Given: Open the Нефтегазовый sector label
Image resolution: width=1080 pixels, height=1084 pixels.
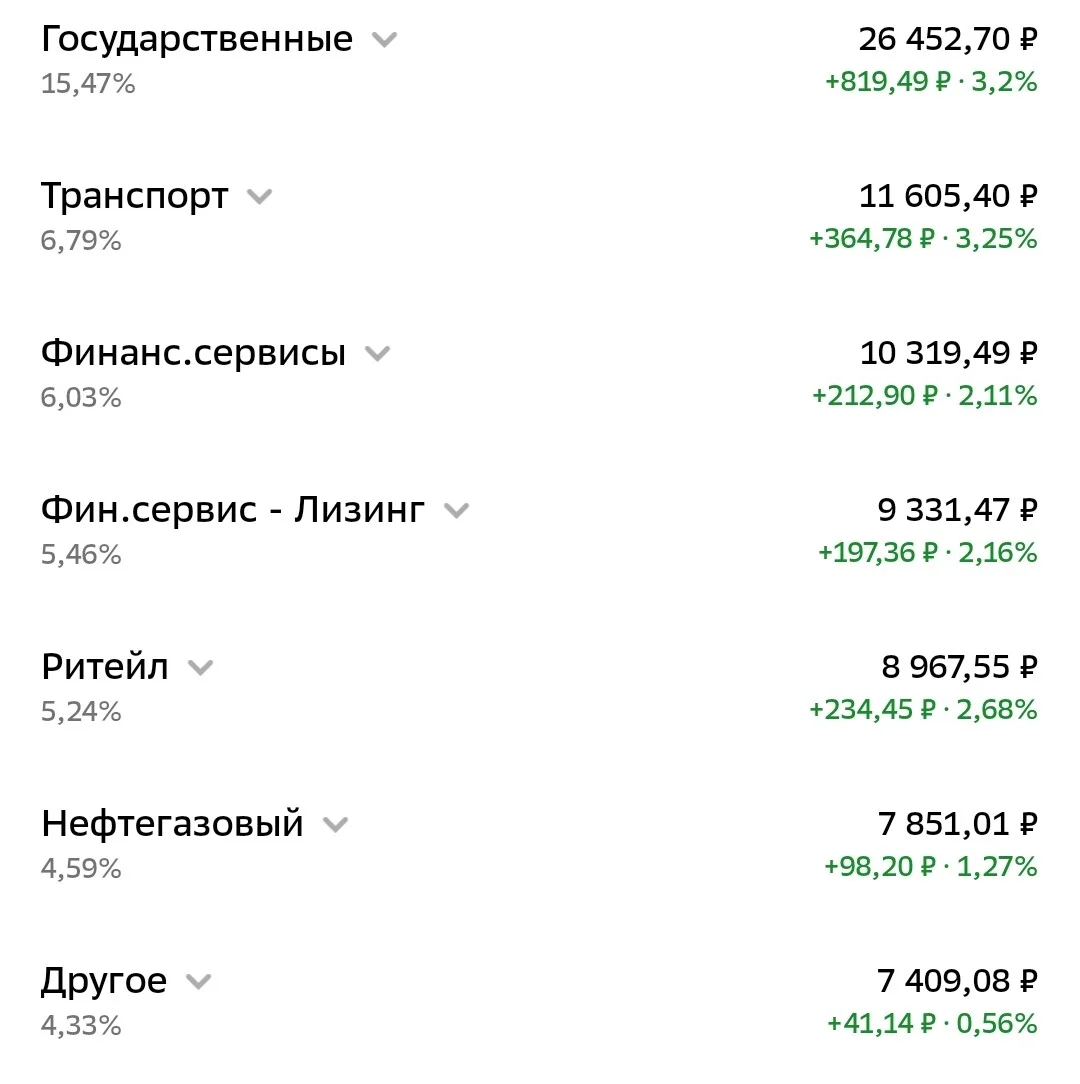Looking at the screenshot, I should click(172, 824).
